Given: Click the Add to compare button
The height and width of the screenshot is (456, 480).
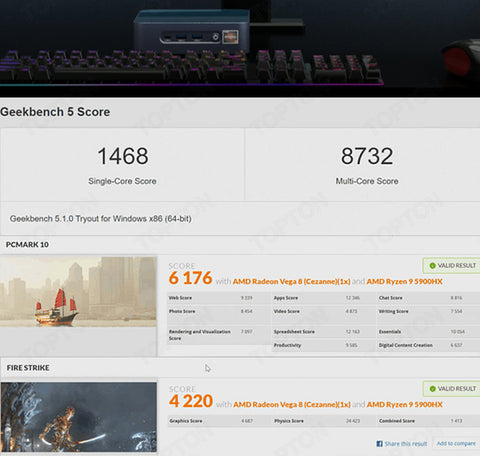Looking at the screenshot, I should 456,443.
